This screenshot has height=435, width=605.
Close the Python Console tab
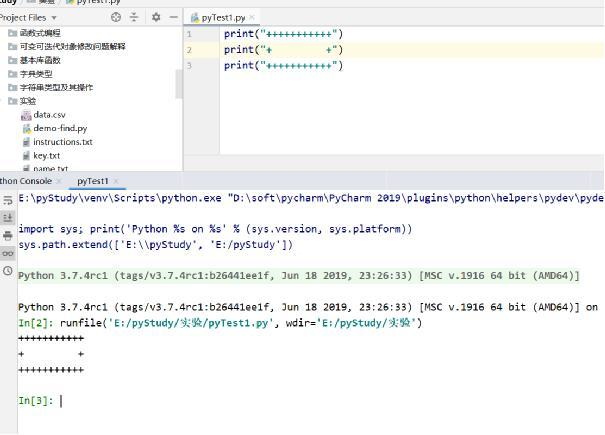point(59,181)
